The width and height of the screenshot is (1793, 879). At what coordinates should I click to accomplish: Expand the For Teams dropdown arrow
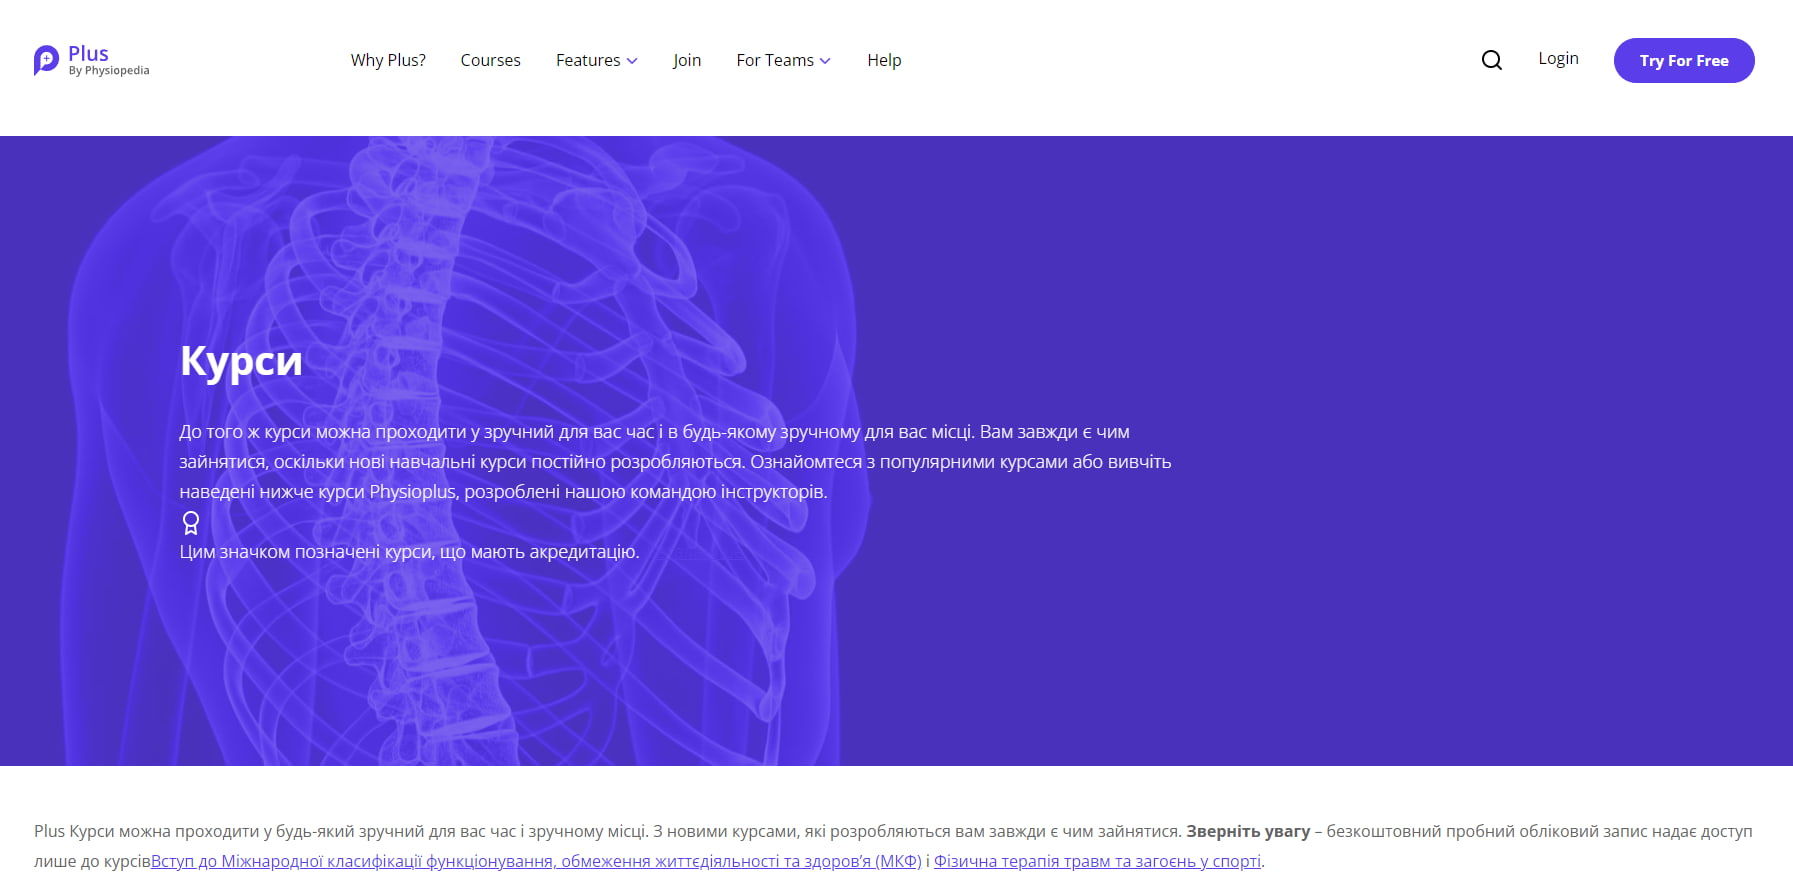(825, 61)
